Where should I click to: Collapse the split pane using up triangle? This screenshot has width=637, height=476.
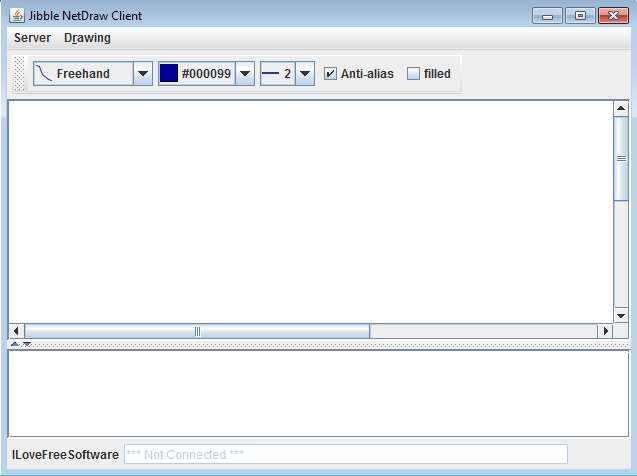coord(15,344)
